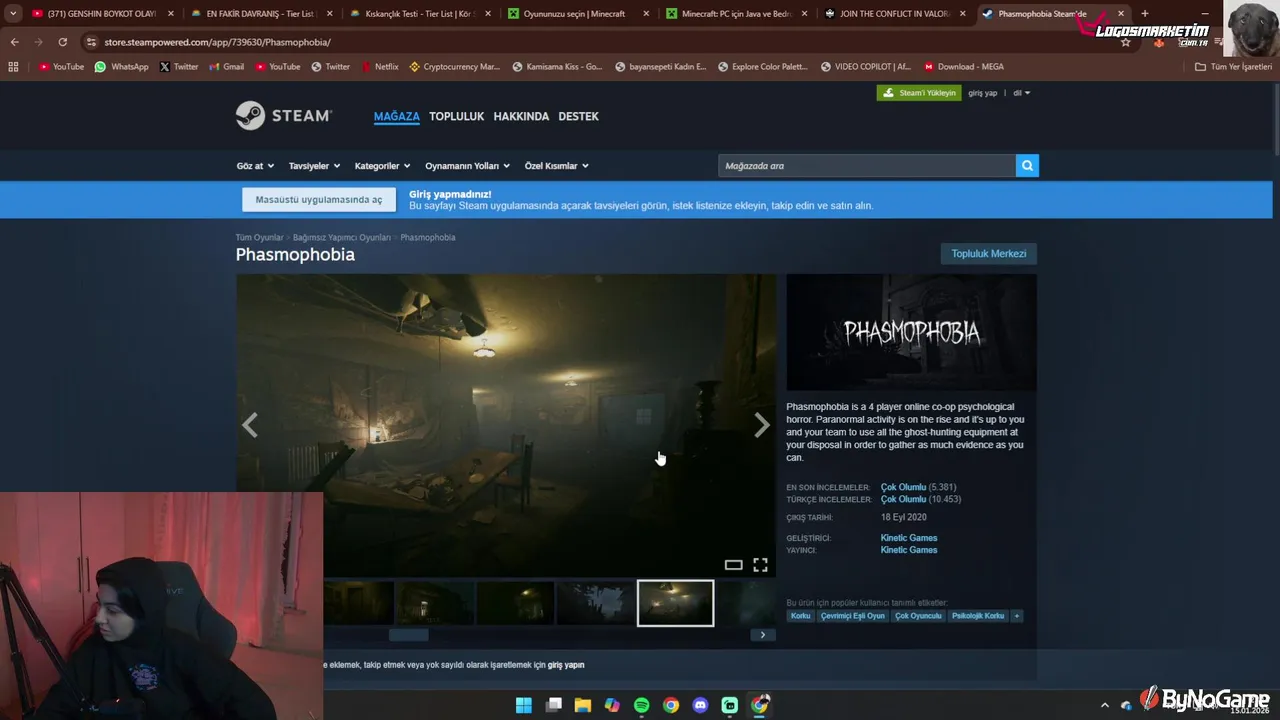1280x720 pixels.
Task: Select the Psikolojik Korku tag
Action: (x=977, y=616)
